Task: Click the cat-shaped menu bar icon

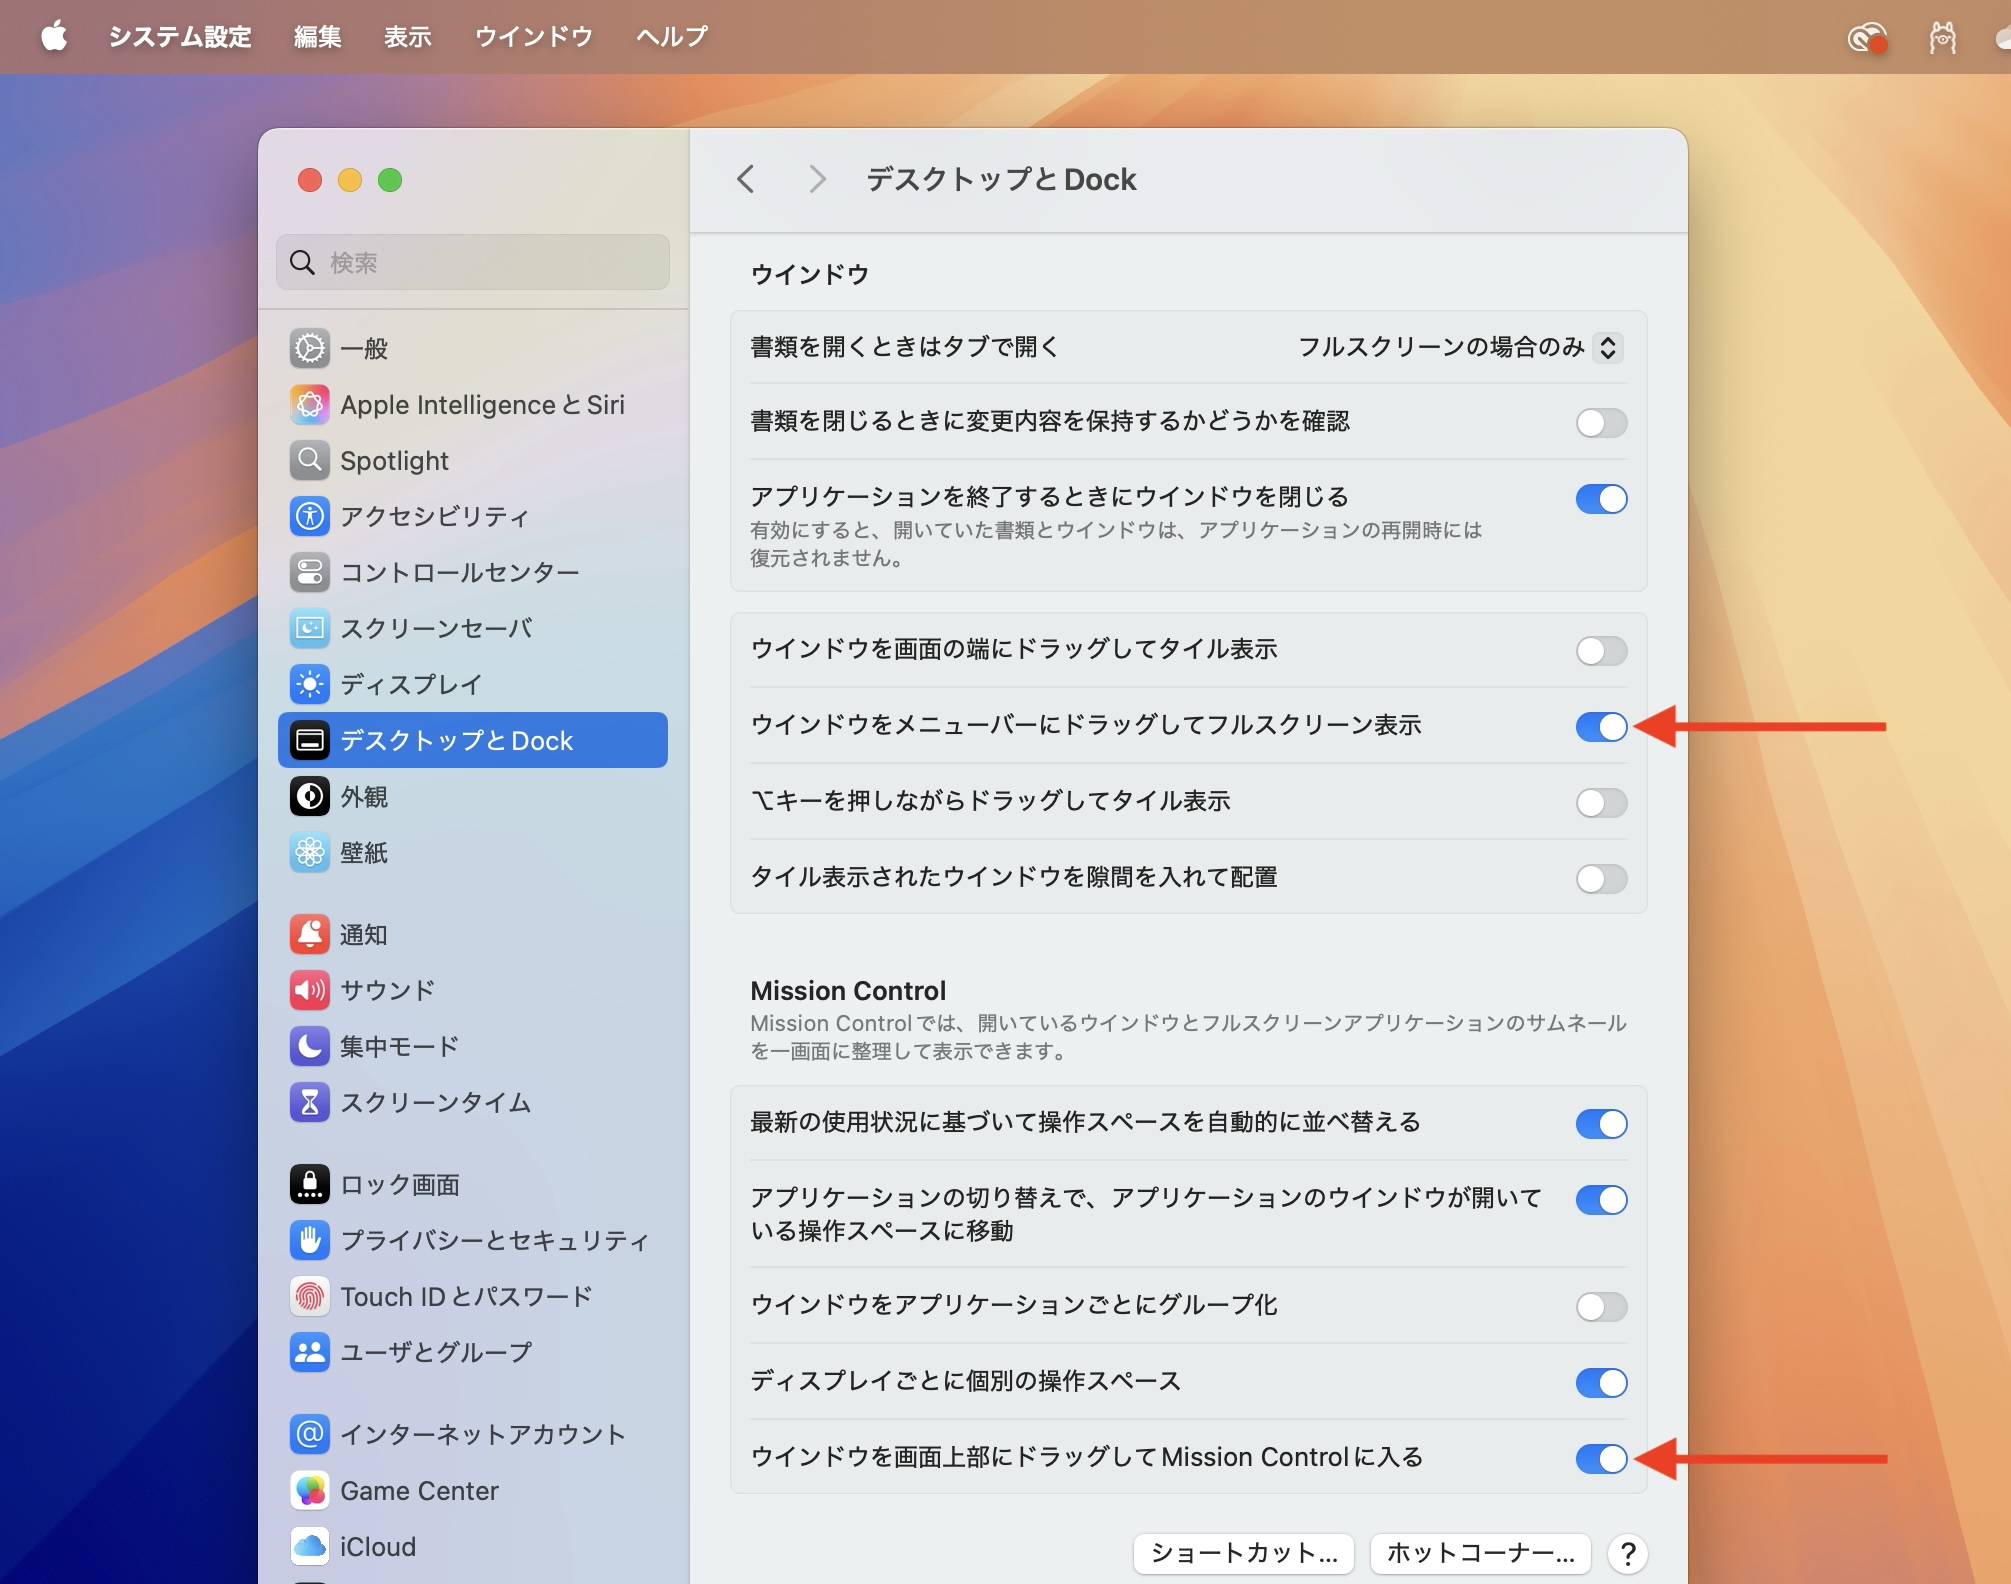Action: pyautogui.click(x=1942, y=38)
